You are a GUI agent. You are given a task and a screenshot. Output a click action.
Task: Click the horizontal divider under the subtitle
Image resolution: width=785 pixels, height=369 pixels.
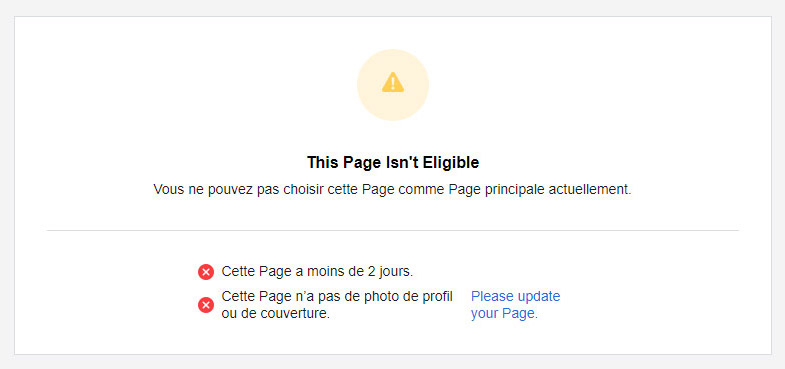click(x=392, y=231)
